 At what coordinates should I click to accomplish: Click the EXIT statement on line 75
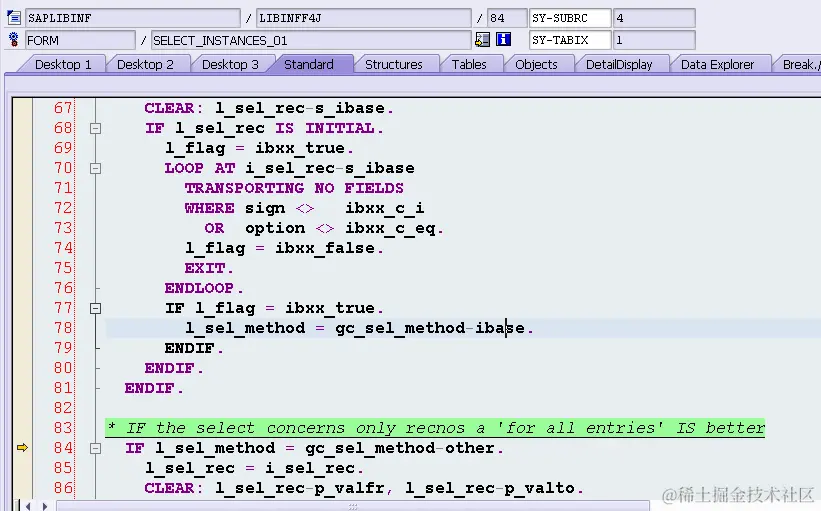pos(209,268)
